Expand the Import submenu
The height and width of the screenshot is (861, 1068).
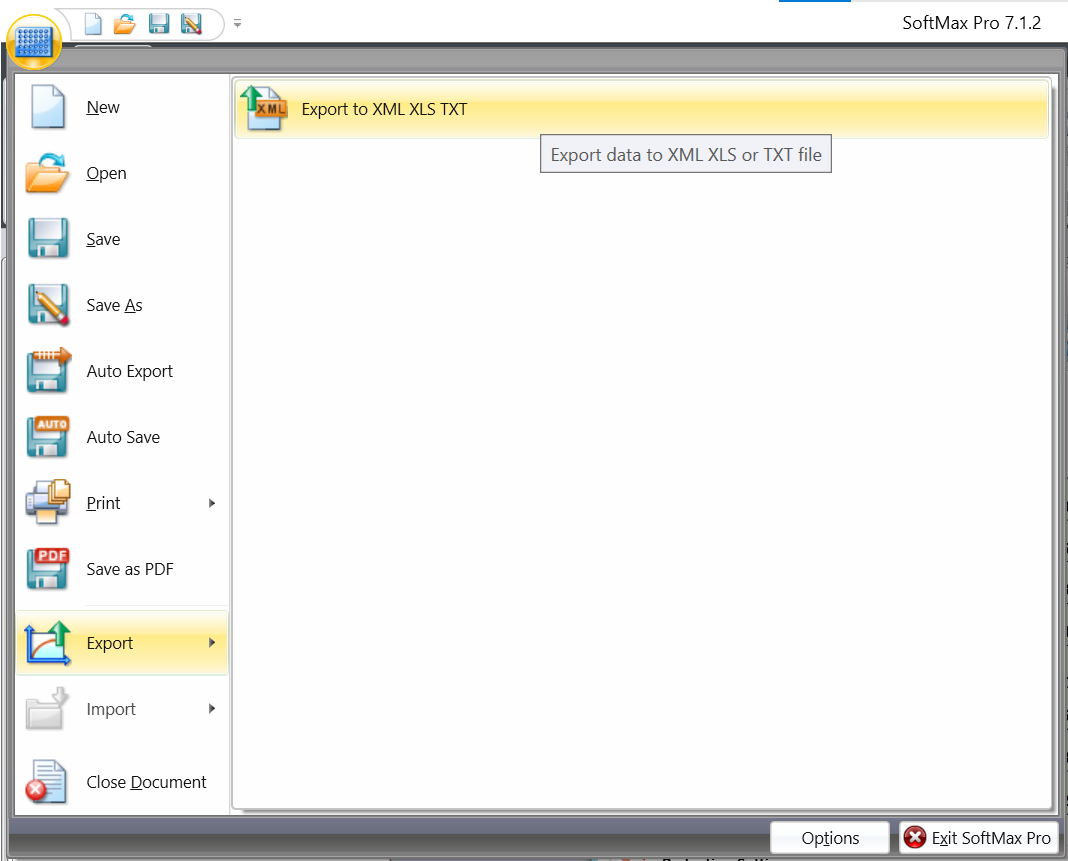coord(123,709)
